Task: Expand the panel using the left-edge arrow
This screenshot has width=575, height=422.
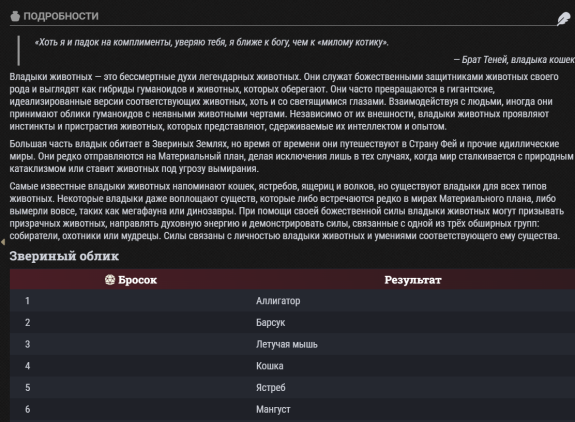Action: pos(3,242)
